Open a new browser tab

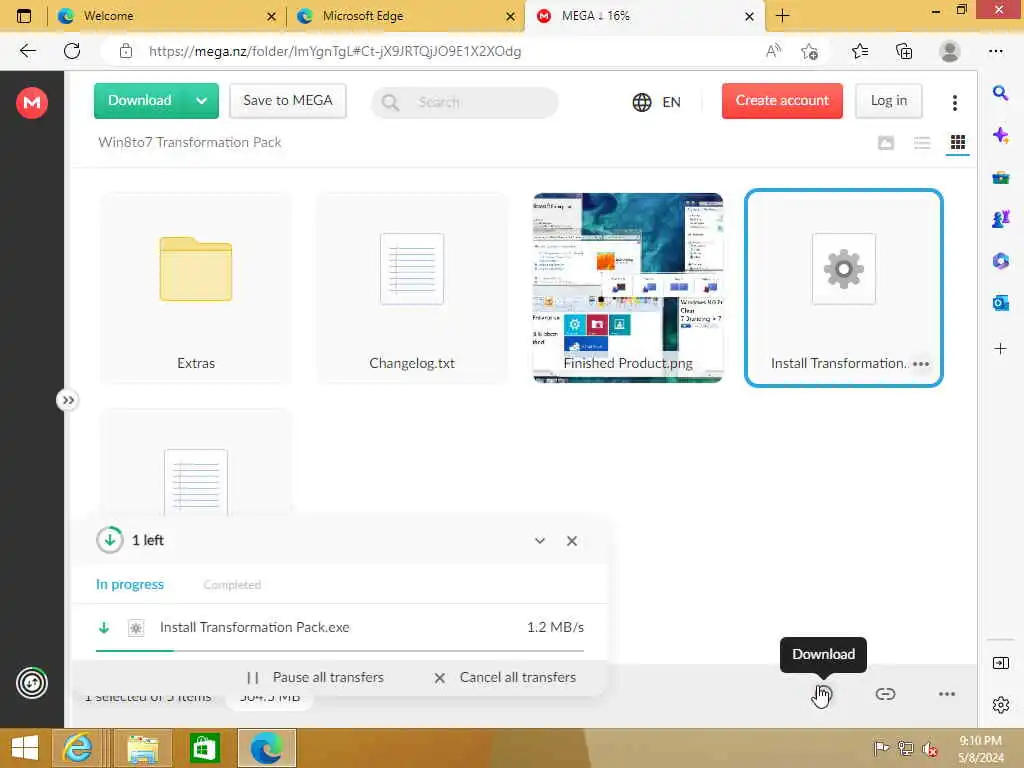[782, 16]
